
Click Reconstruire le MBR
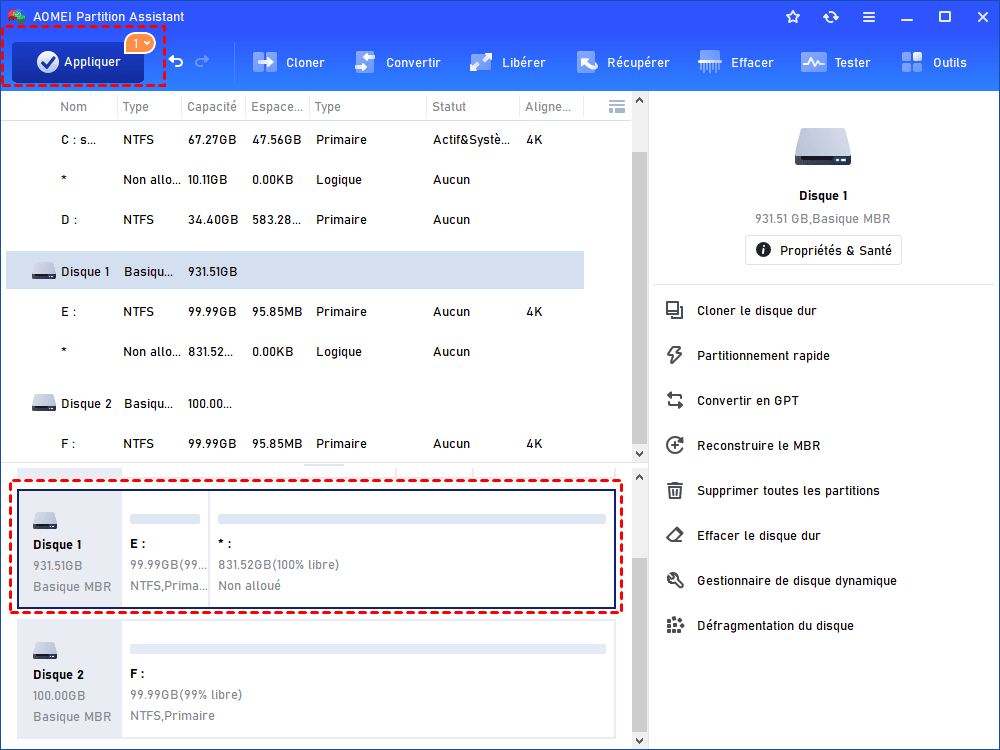click(x=758, y=446)
